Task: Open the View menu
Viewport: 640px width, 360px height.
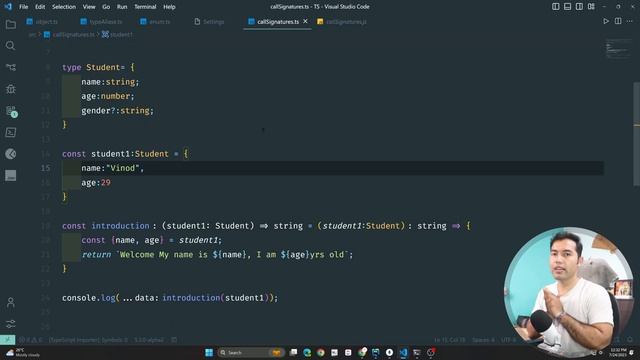Action: coord(89,7)
